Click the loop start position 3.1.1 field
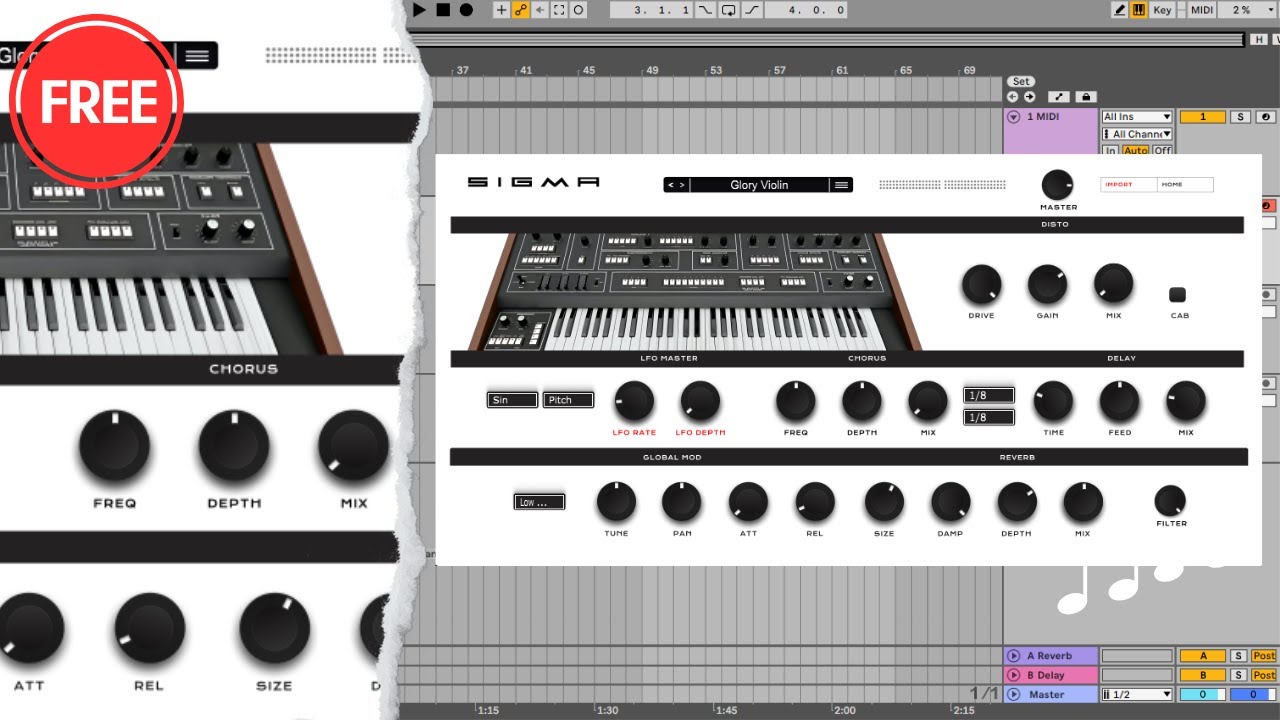 [x=651, y=10]
